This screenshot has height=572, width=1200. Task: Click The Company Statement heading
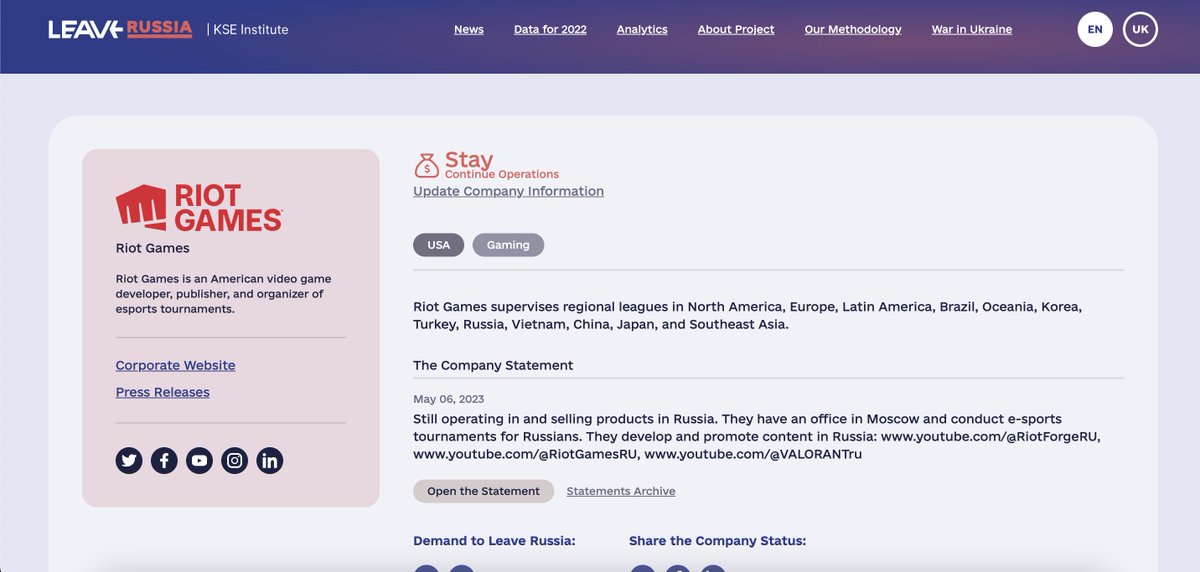tap(493, 365)
